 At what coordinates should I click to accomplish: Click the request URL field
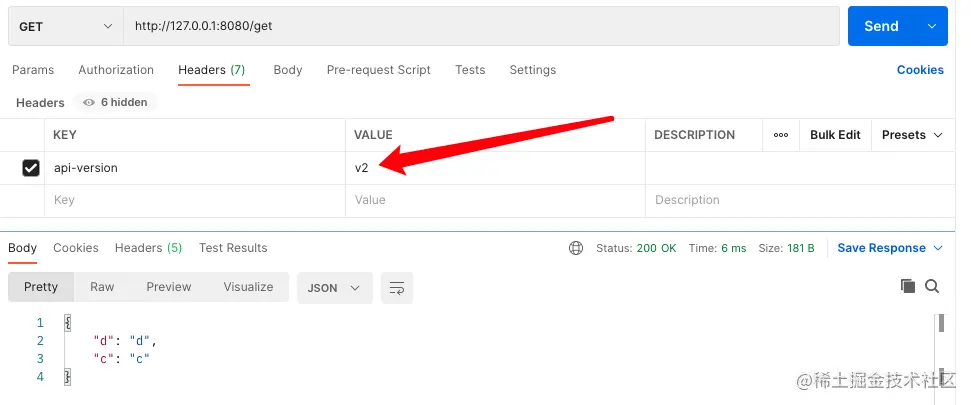pos(481,26)
